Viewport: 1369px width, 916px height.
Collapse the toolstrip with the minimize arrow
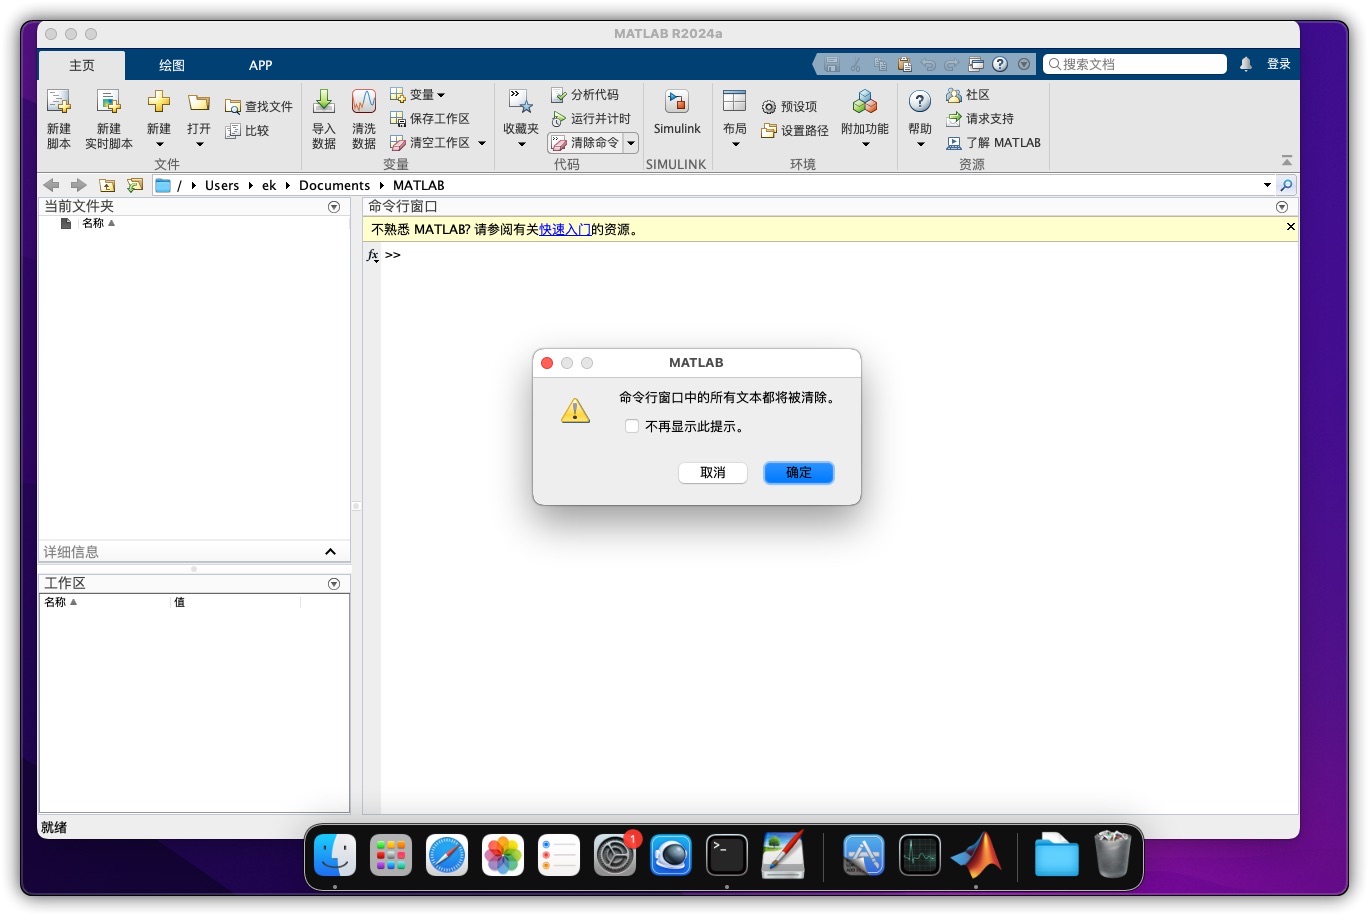1287,161
